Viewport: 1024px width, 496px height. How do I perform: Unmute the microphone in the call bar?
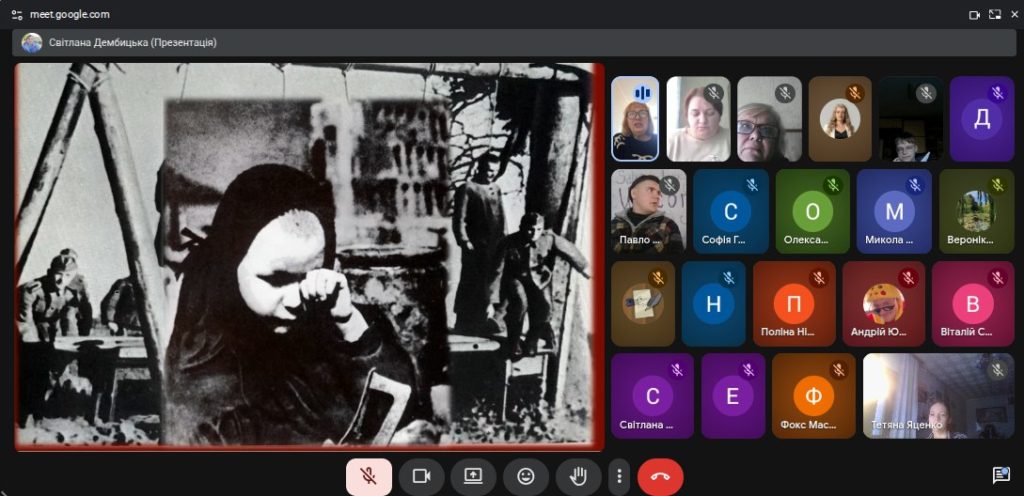click(x=369, y=476)
